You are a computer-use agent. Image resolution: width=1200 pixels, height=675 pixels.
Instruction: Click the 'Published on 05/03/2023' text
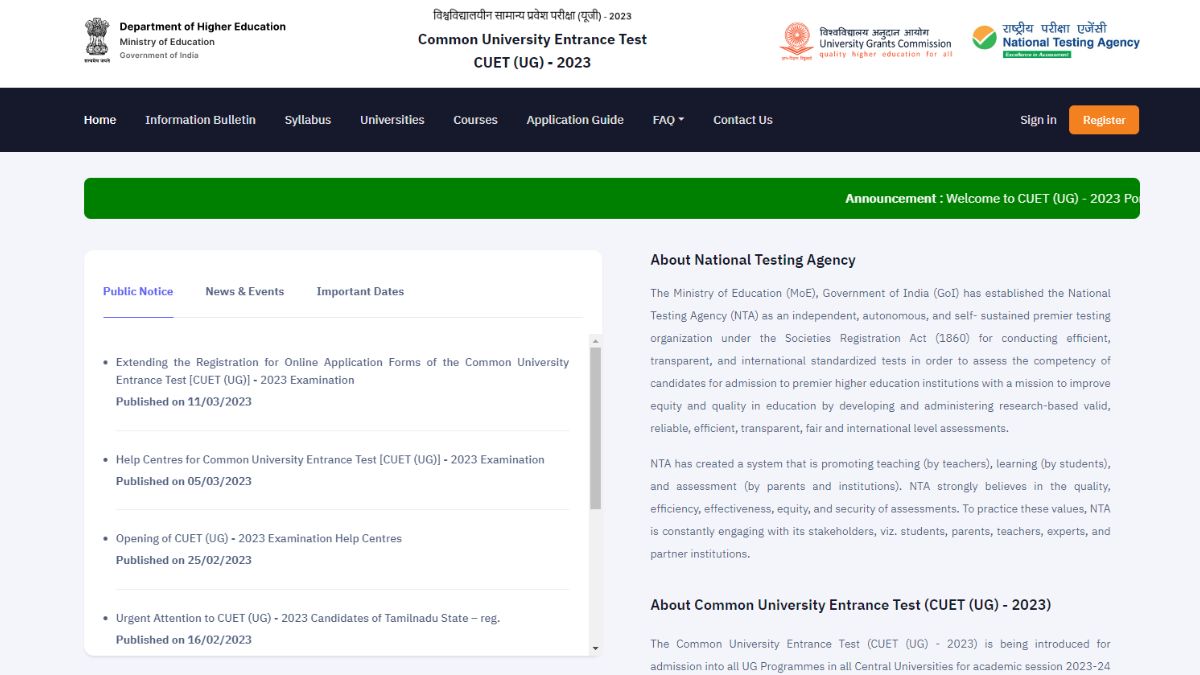(x=184, y=481)
